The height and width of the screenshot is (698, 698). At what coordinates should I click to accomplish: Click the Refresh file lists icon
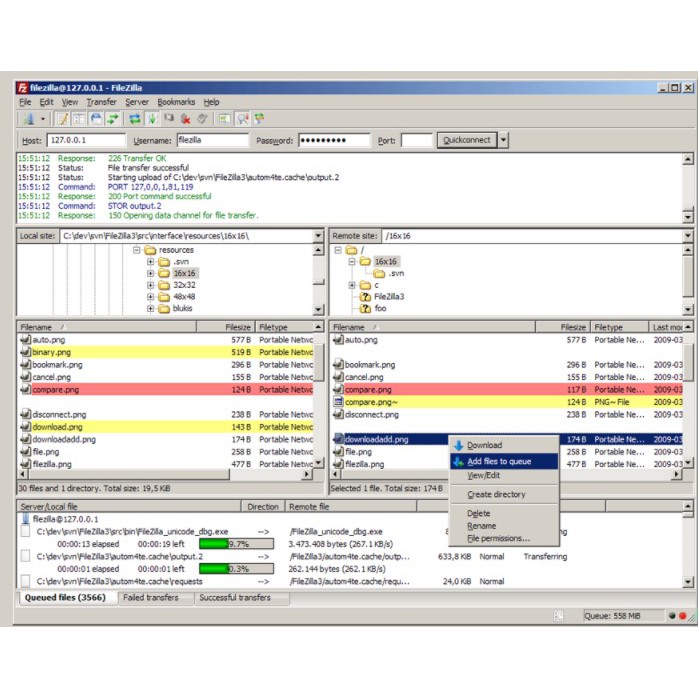tap(133, 119)
